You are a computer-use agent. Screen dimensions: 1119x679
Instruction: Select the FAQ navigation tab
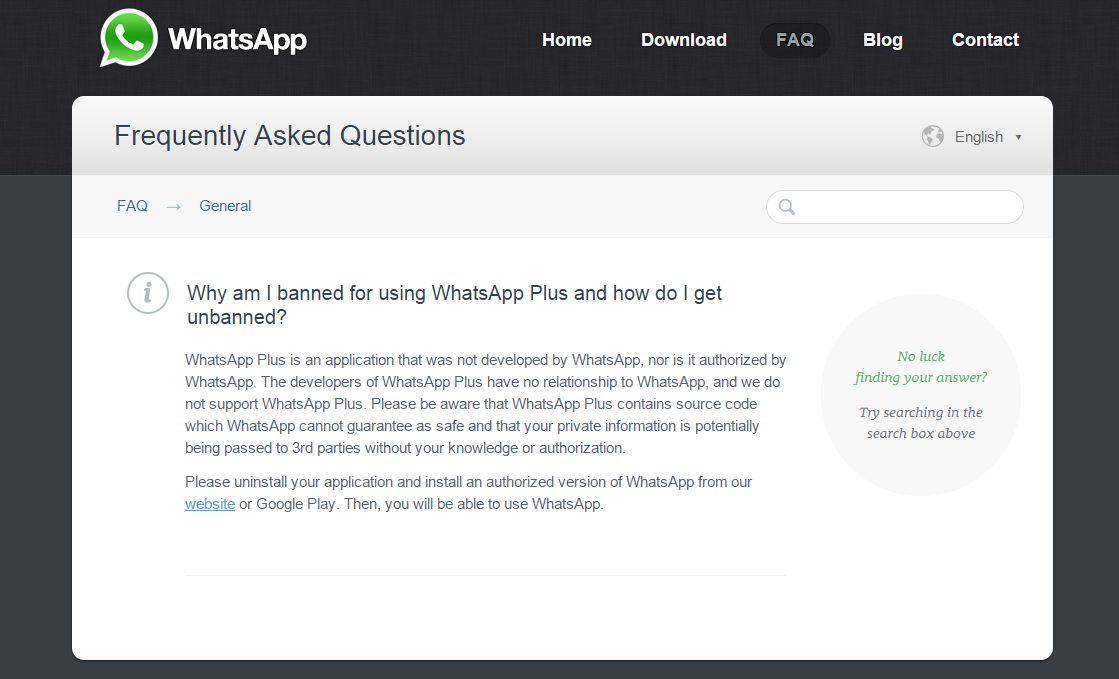pos(795,40)
